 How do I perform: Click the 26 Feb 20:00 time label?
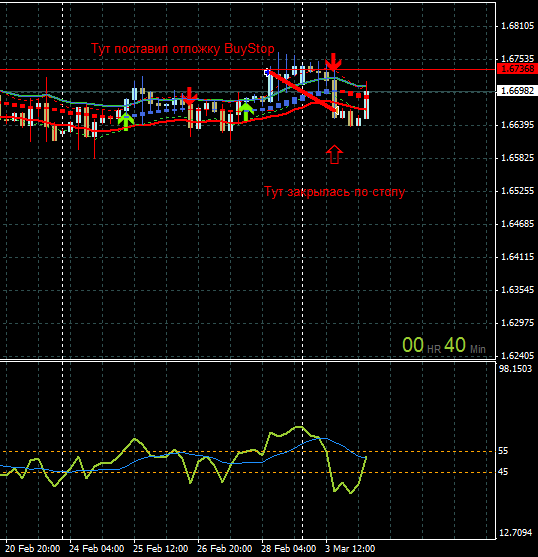[224, 548]
